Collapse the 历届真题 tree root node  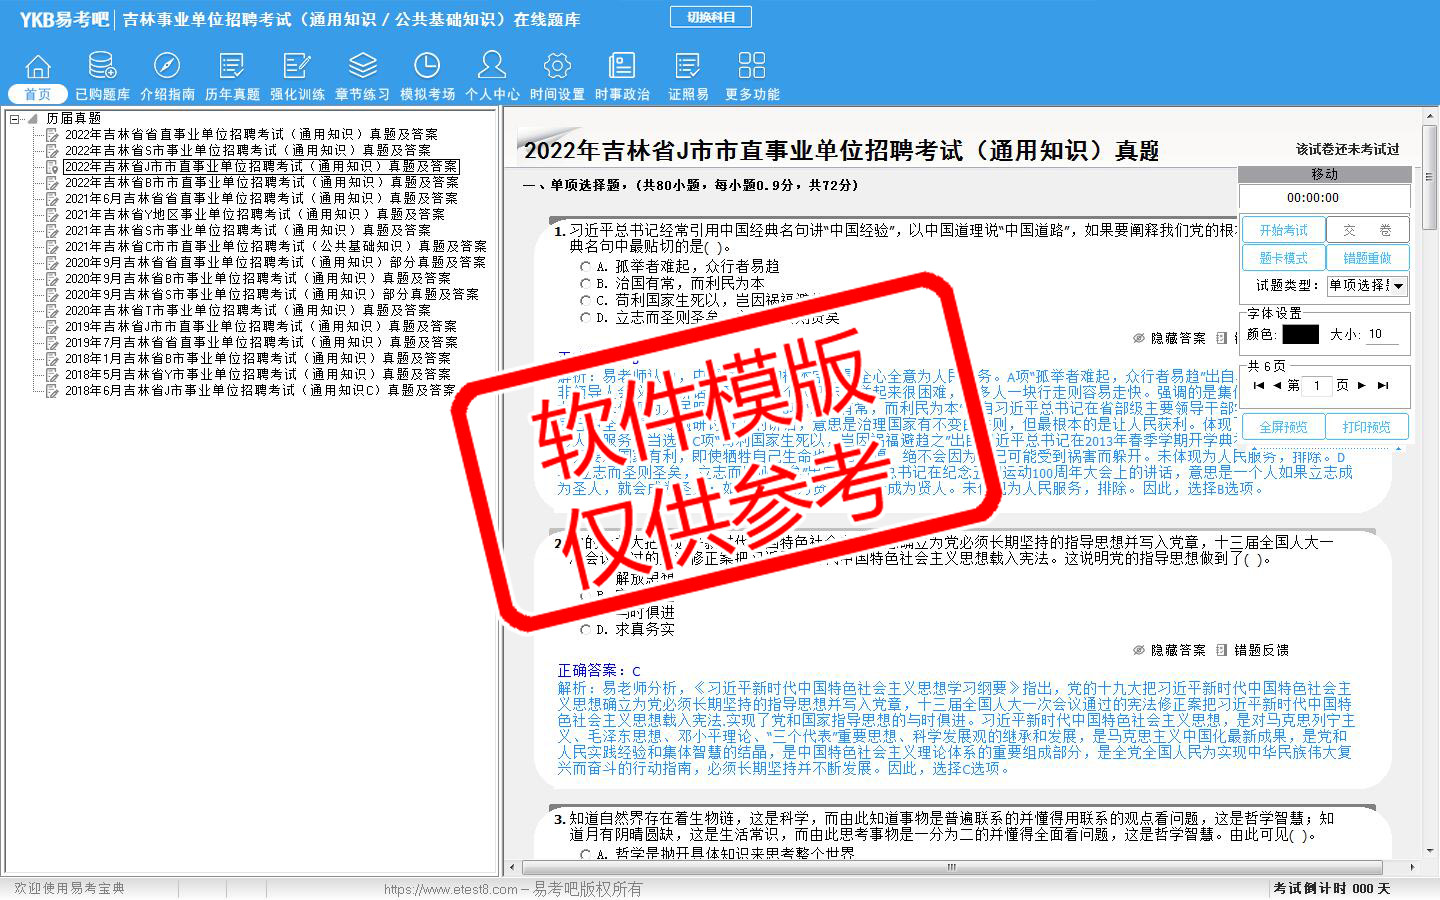[16, 119]
